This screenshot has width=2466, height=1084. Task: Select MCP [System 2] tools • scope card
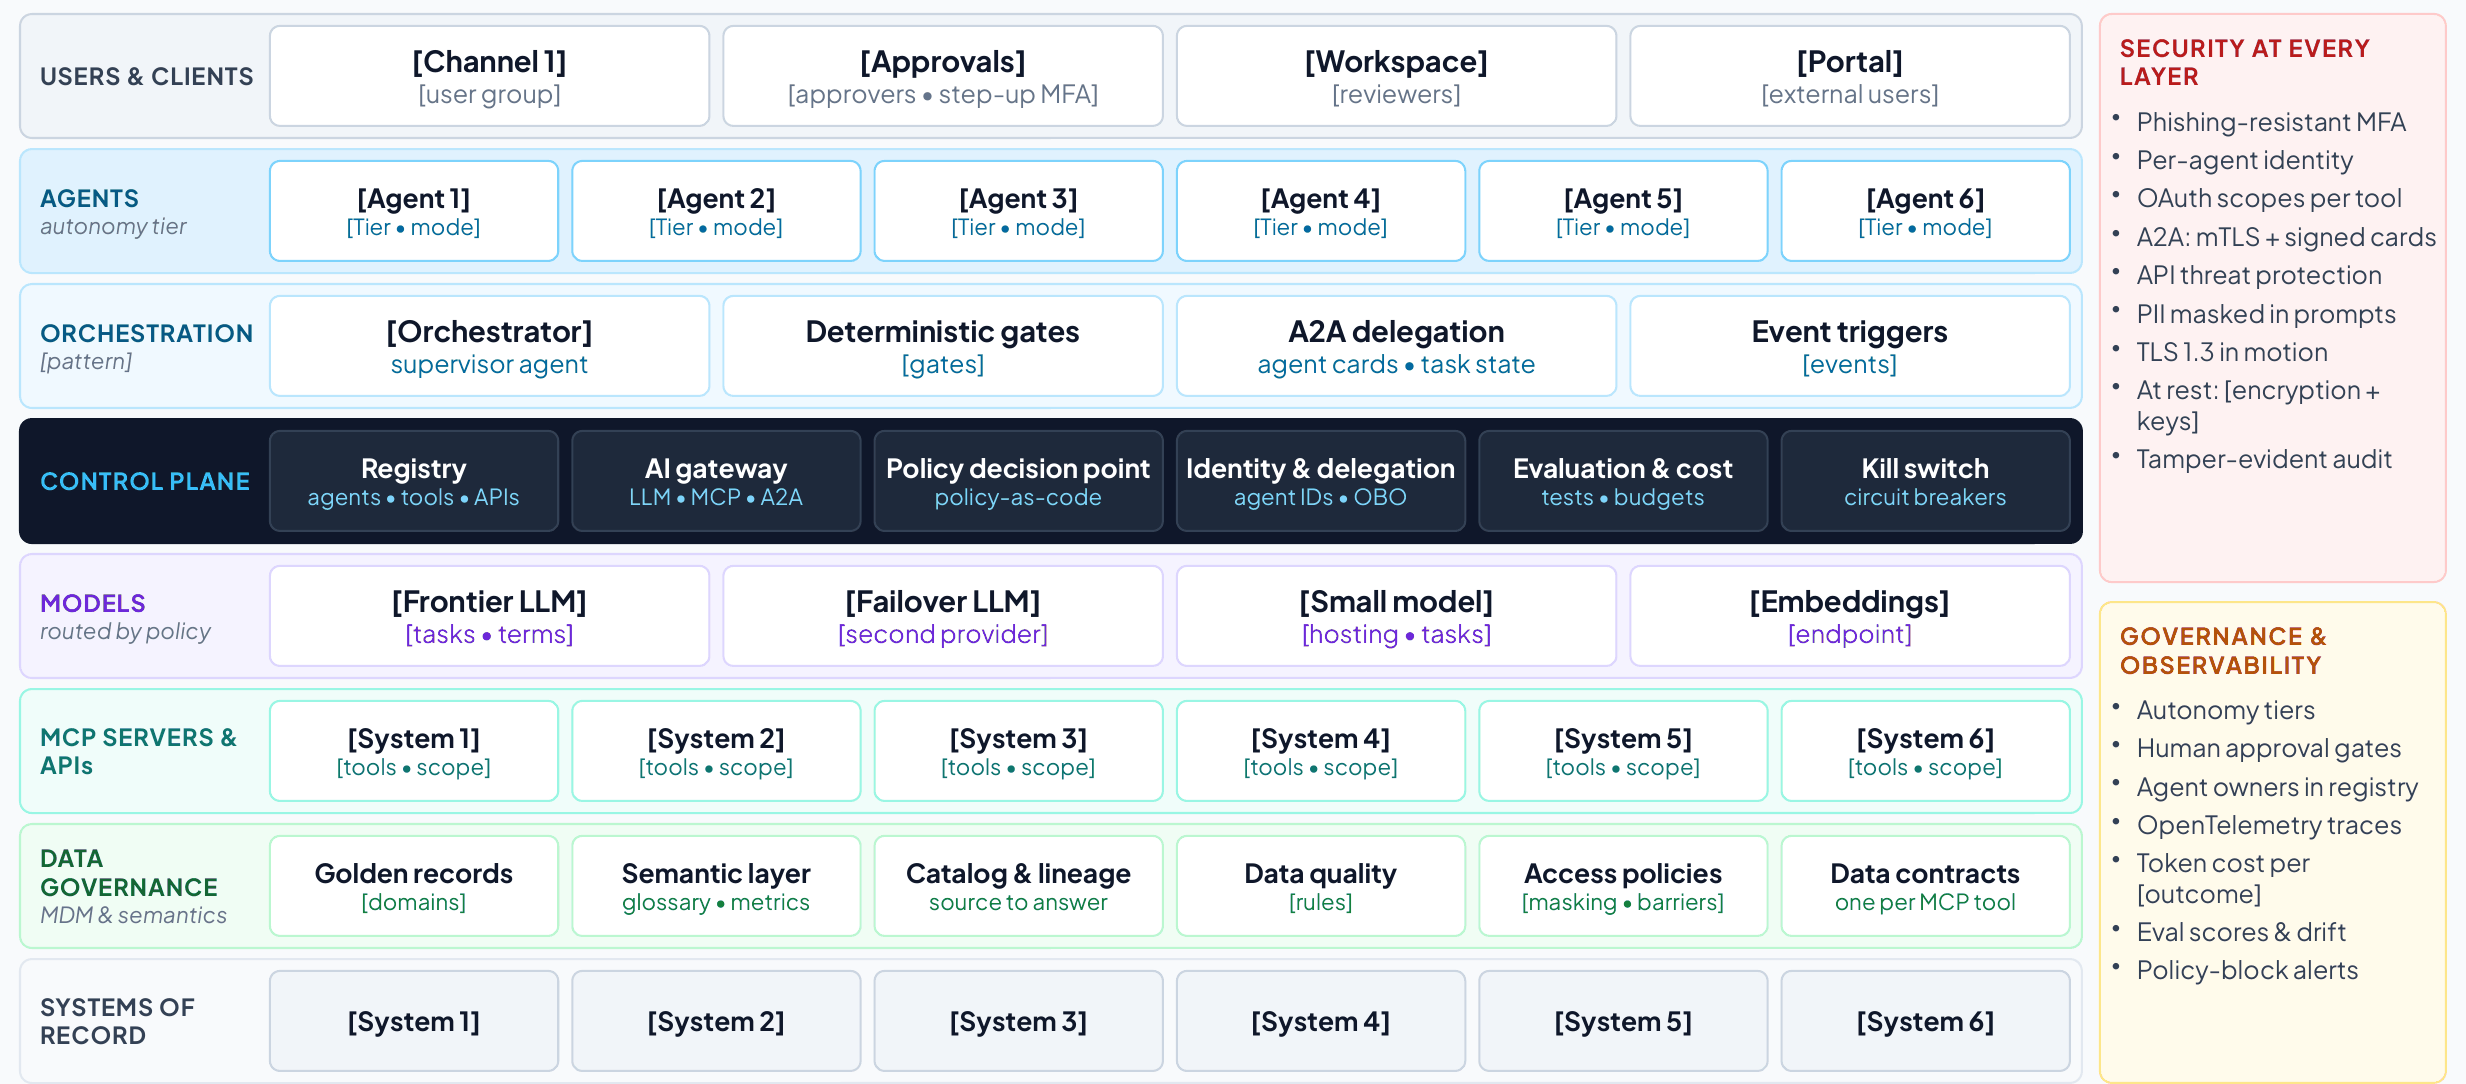coord(716,751)
